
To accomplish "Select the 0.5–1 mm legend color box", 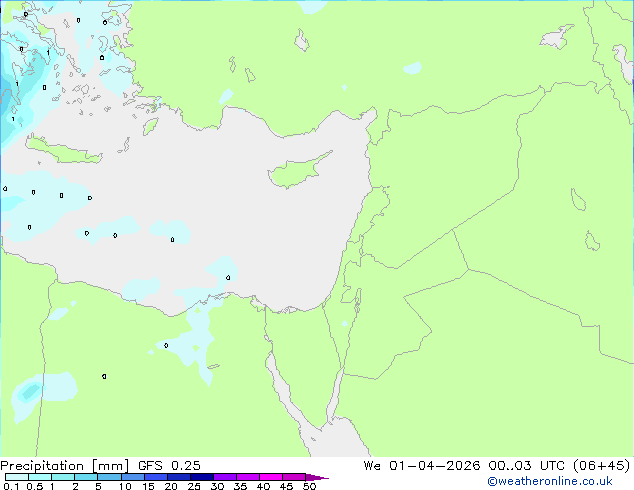I will 40,477.
